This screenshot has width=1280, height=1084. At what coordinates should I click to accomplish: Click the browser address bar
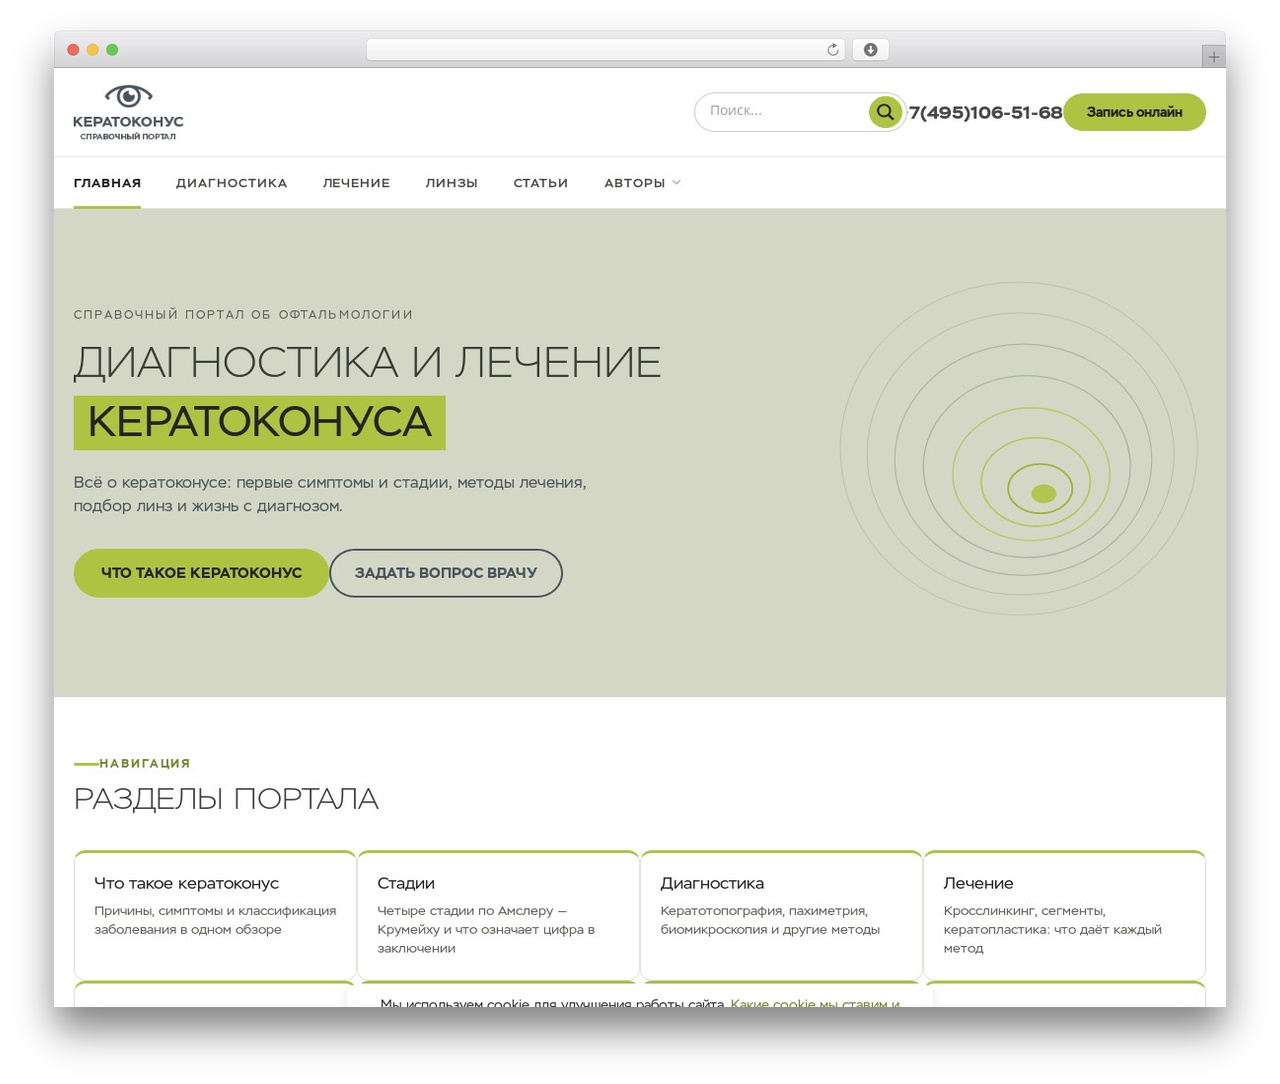tap(605, 50)
